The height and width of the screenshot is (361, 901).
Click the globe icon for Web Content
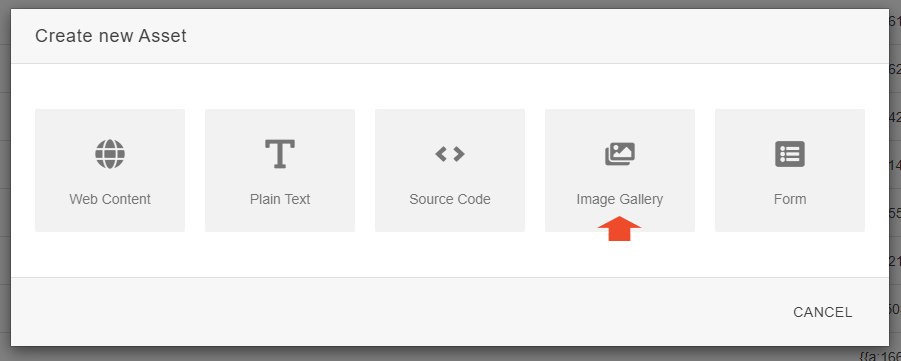(110, 154)
